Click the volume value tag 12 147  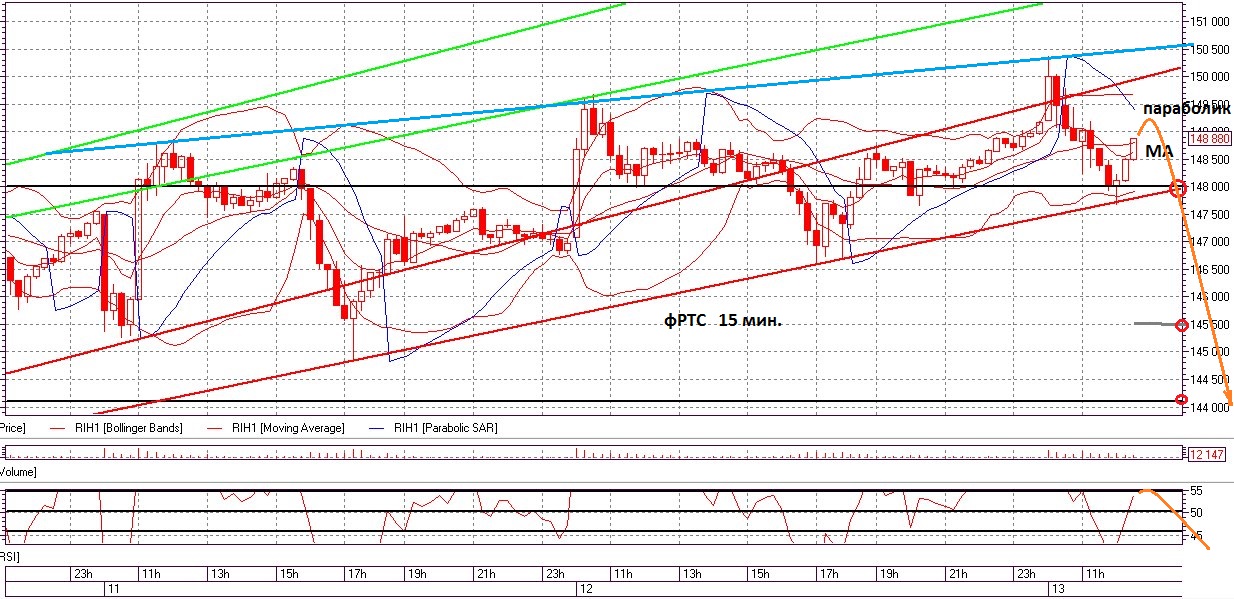1206,456
